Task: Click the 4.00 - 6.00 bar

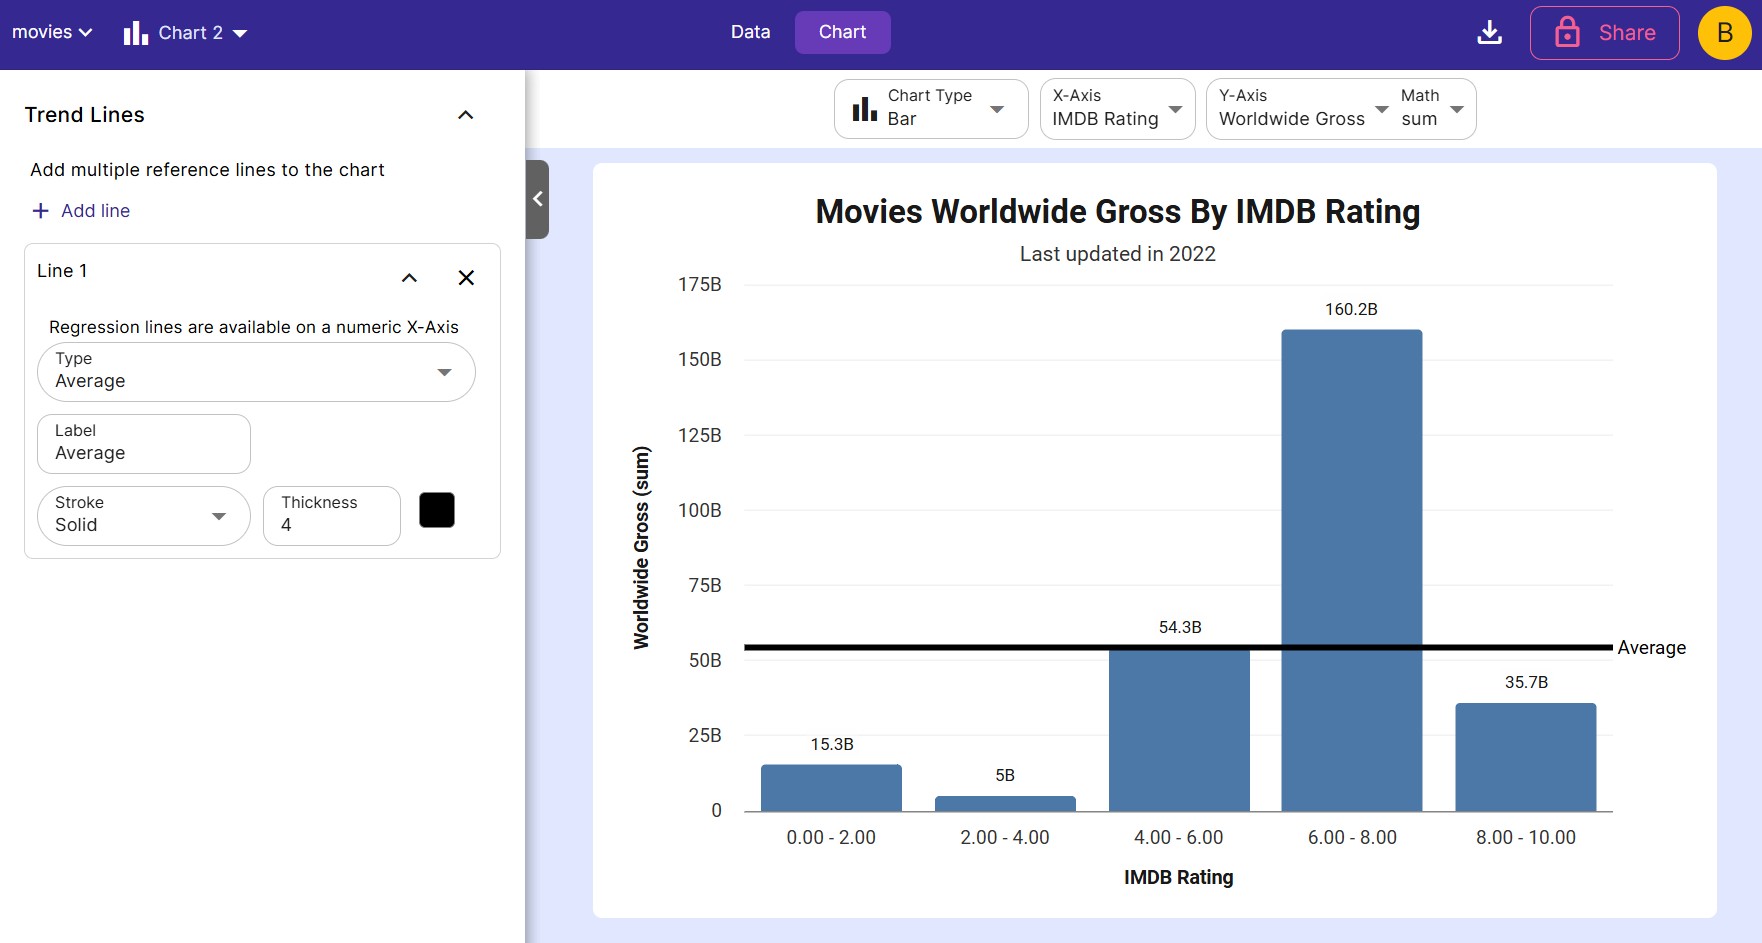Action: 1179,730
